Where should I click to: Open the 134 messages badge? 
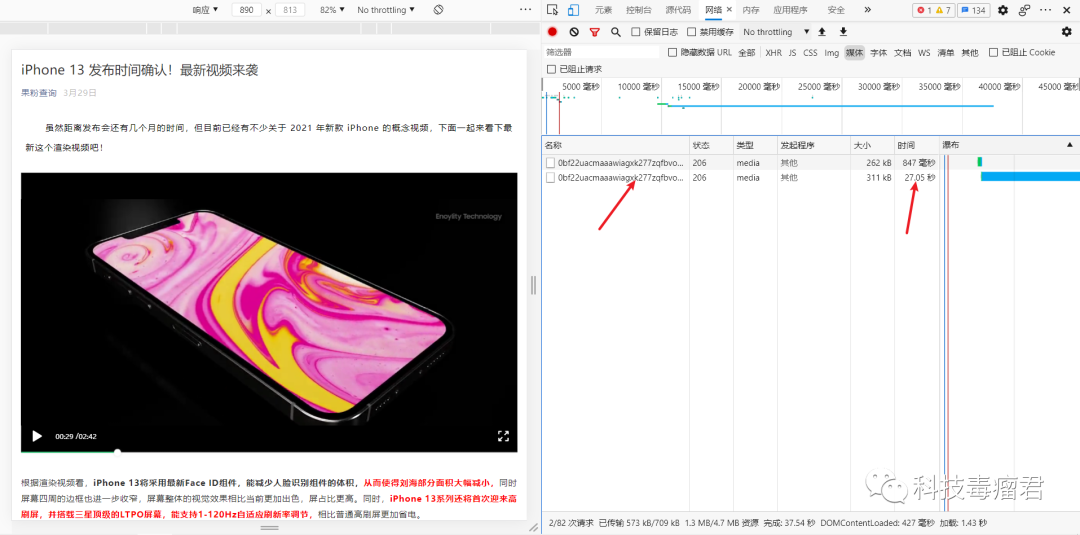[x=974, y=10]
